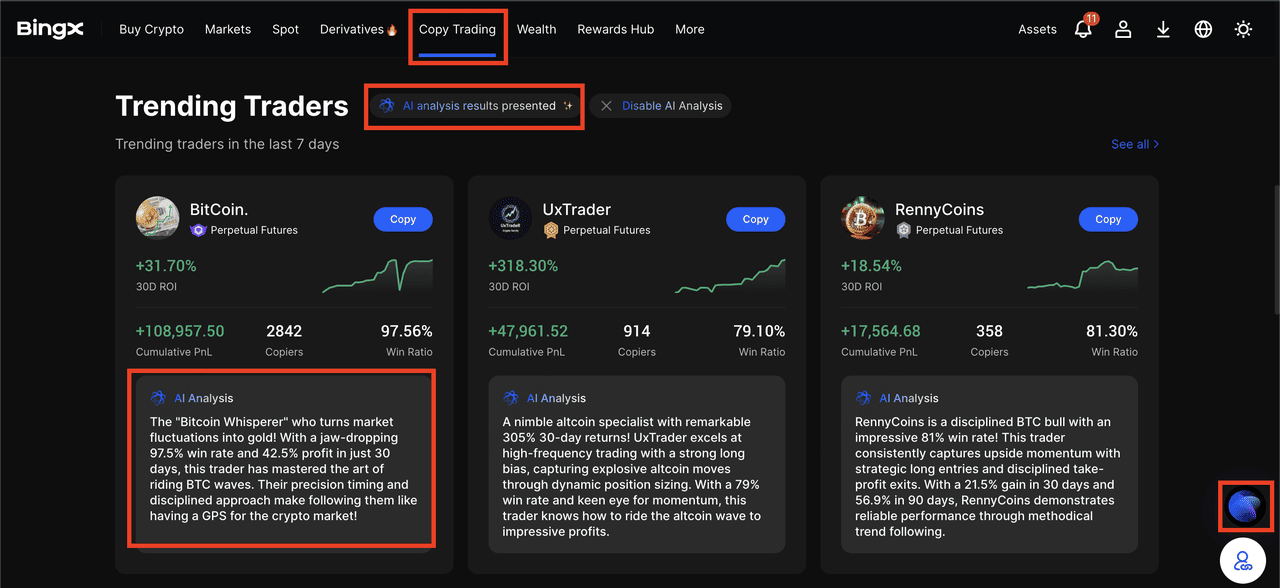
Task: Click the 97.56% win ratio
Action: coord(406,331)
